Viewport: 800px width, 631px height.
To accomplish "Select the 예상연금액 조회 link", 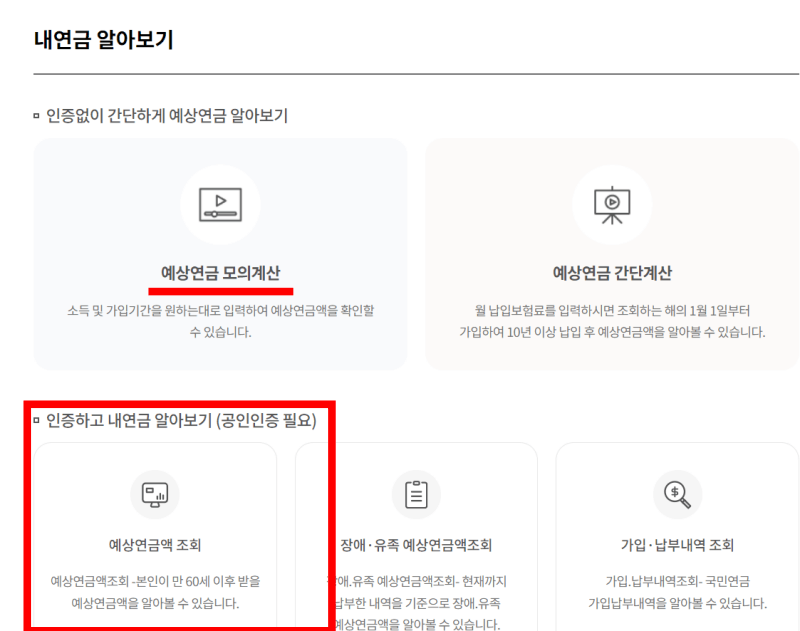I will [153, 545].
